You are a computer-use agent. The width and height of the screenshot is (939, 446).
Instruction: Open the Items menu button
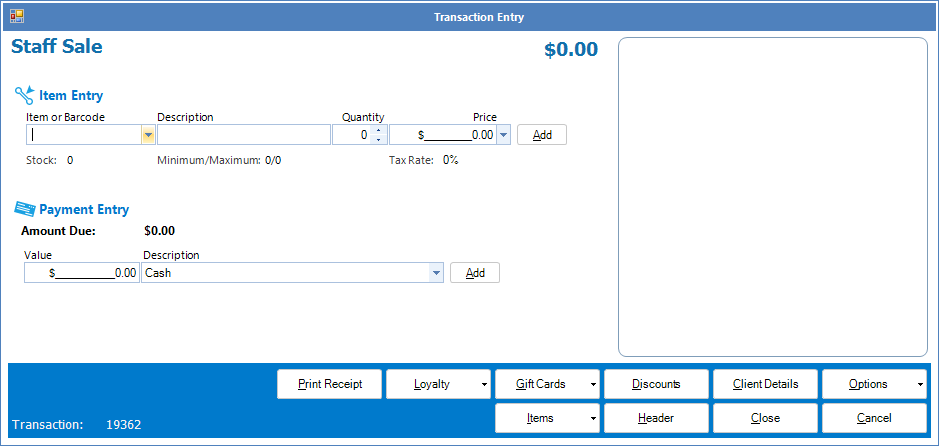point(547,418)
